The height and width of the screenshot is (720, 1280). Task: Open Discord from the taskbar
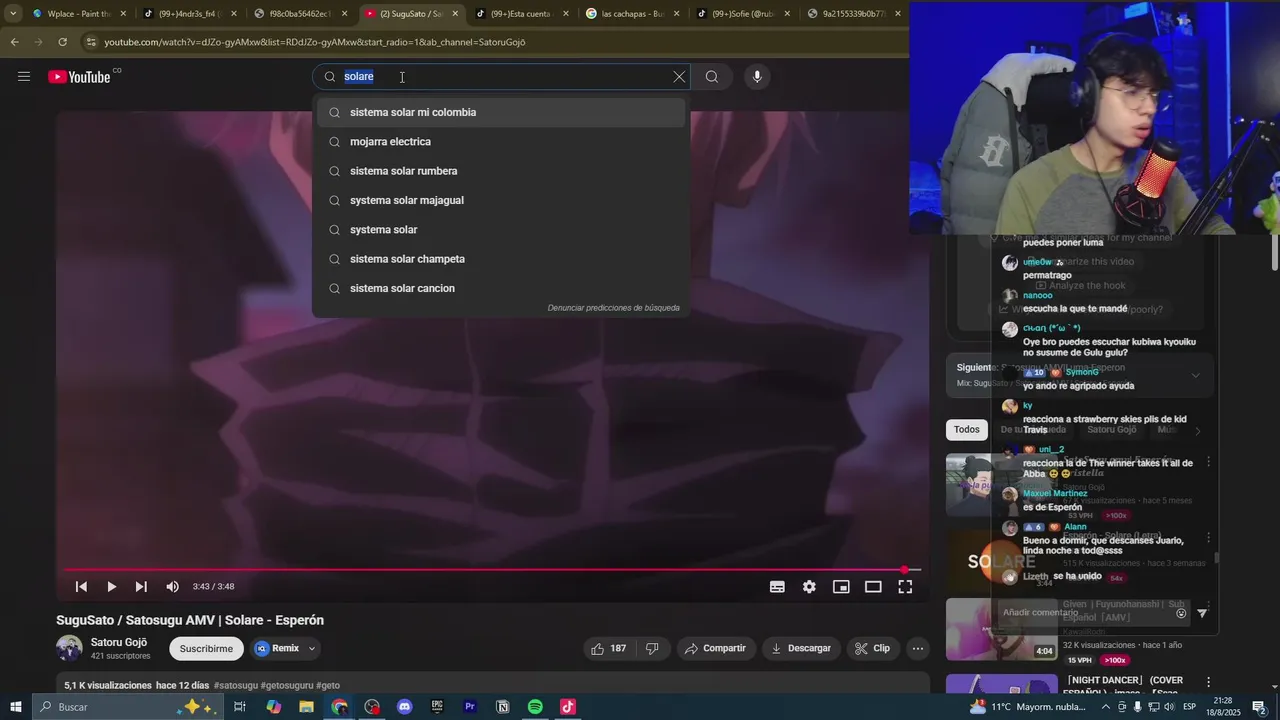pos(404,707)
